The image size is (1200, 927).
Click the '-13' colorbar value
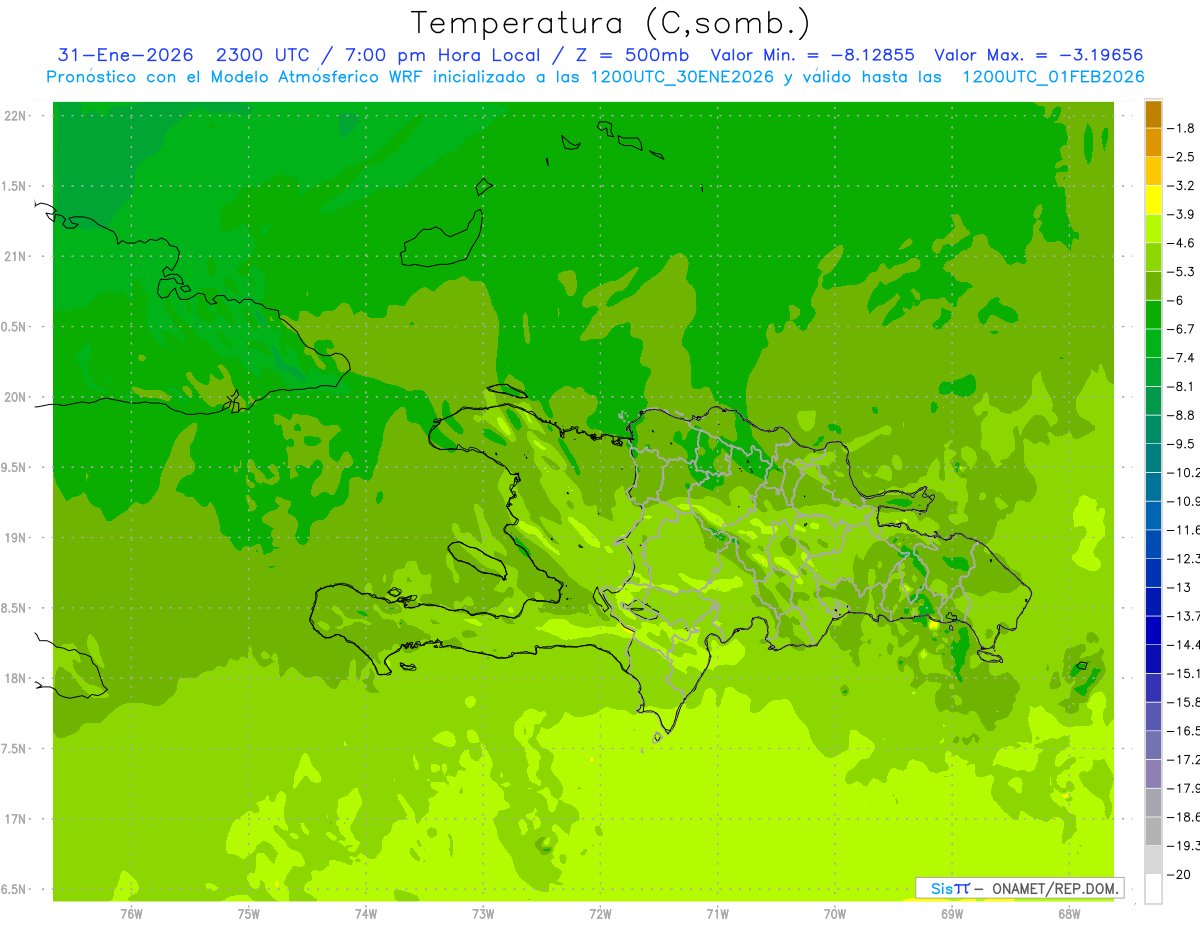click(x=1179, y=587)
